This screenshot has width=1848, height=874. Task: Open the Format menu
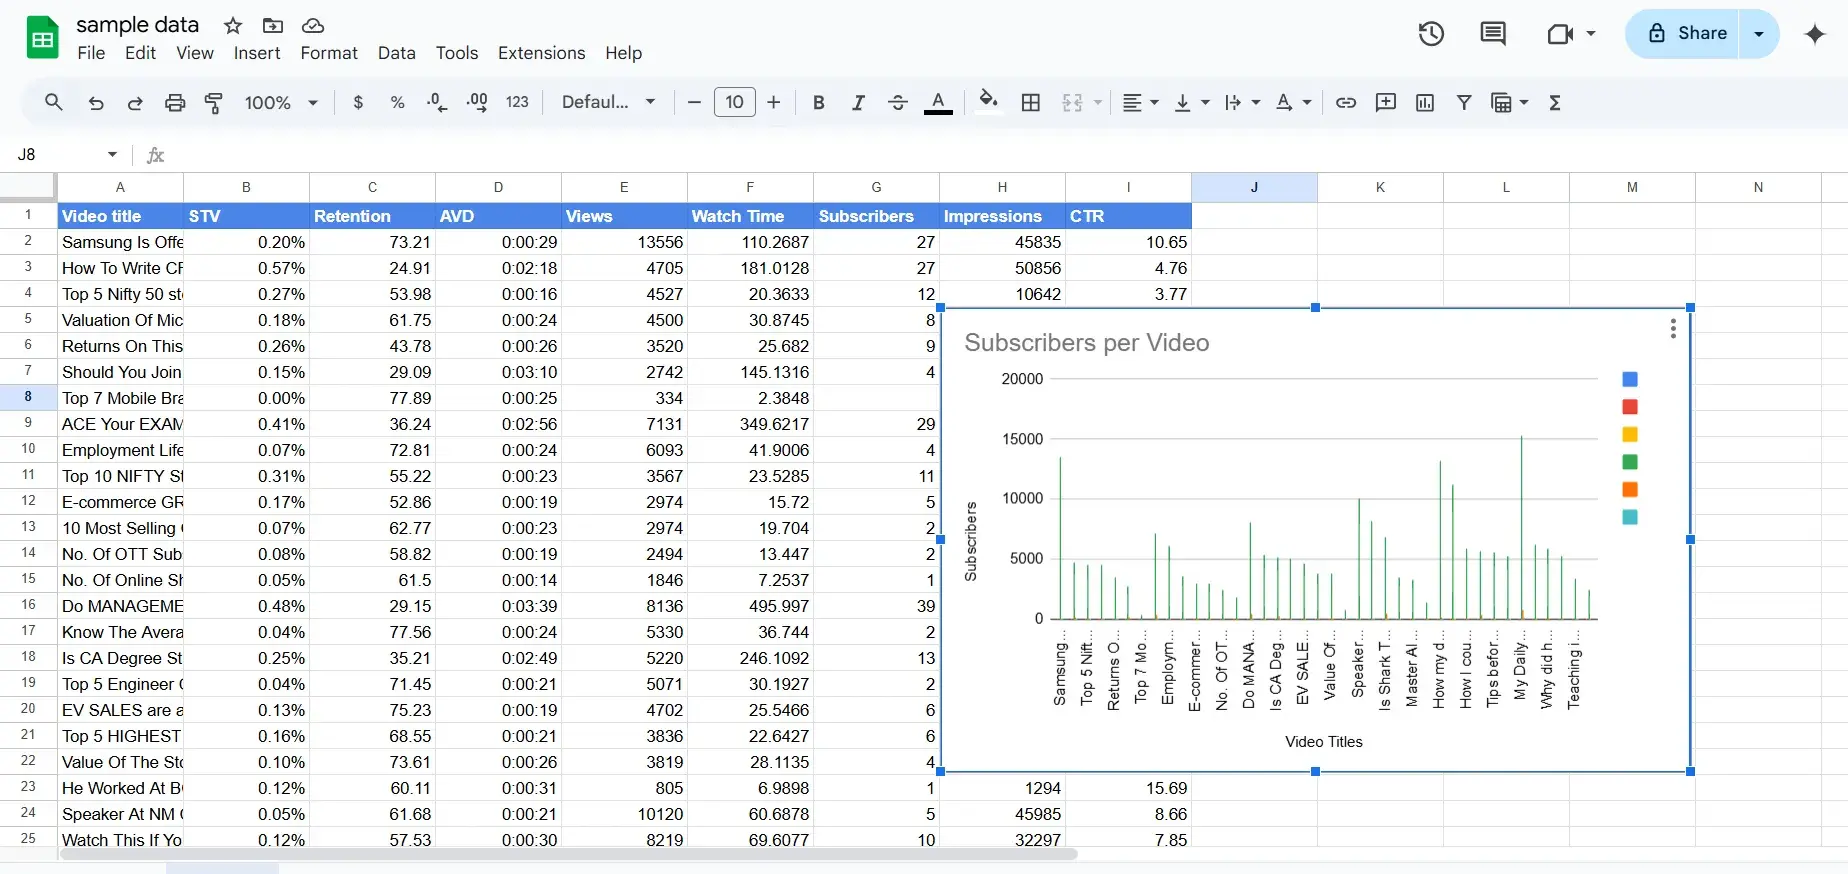pos(329,53)
